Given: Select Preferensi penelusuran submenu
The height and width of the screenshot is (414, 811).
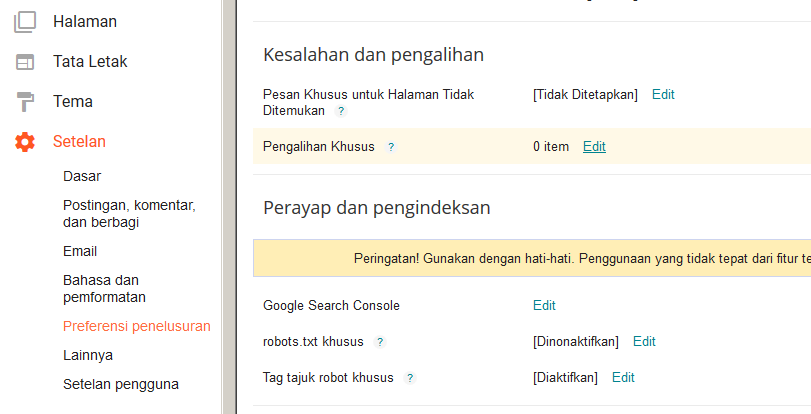Looking at the screenshot, I should point(137,327).
